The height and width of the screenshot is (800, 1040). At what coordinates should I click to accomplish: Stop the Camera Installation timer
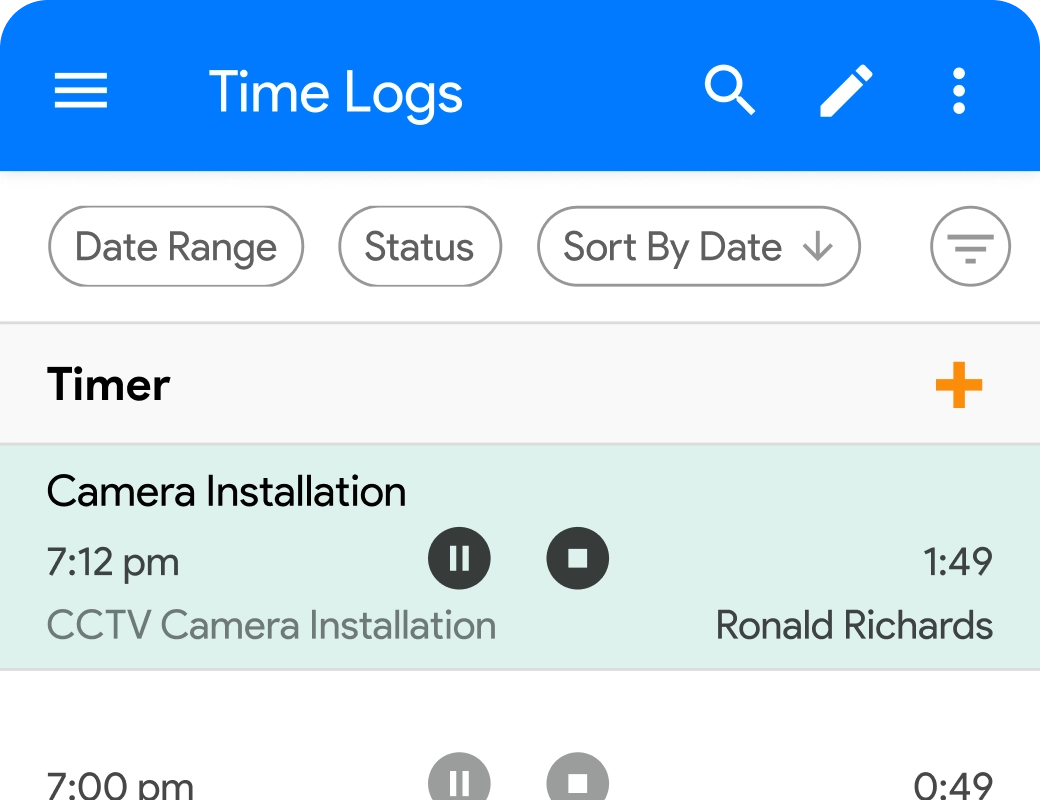578,558
